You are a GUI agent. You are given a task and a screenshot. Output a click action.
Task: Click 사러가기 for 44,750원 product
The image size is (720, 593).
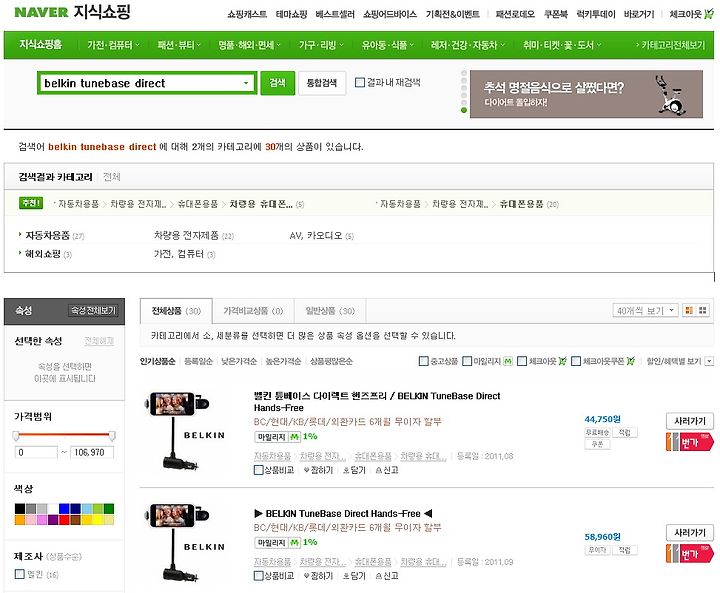click(x=690, y=421)
